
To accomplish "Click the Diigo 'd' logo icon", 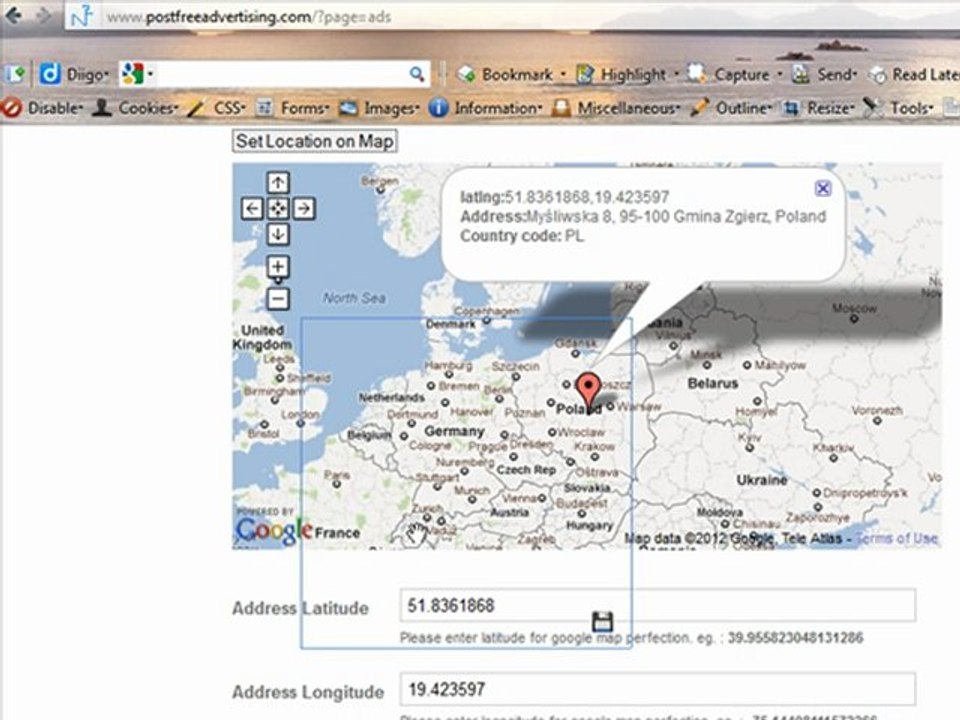I will point(50,74).
